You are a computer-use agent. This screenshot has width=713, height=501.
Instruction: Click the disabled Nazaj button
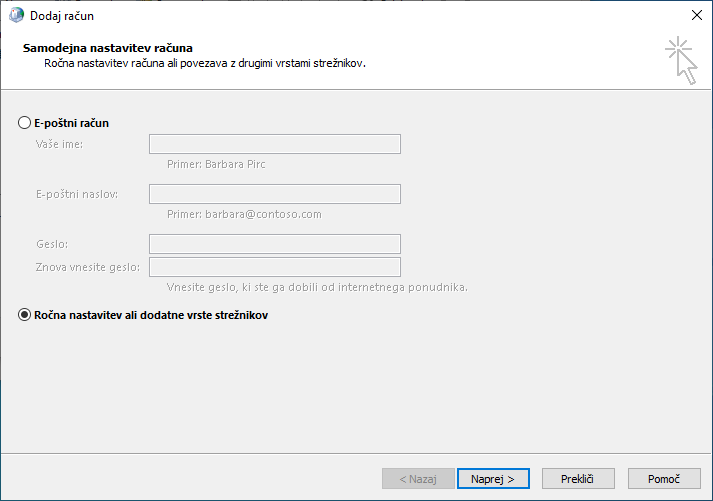[418, 479]
